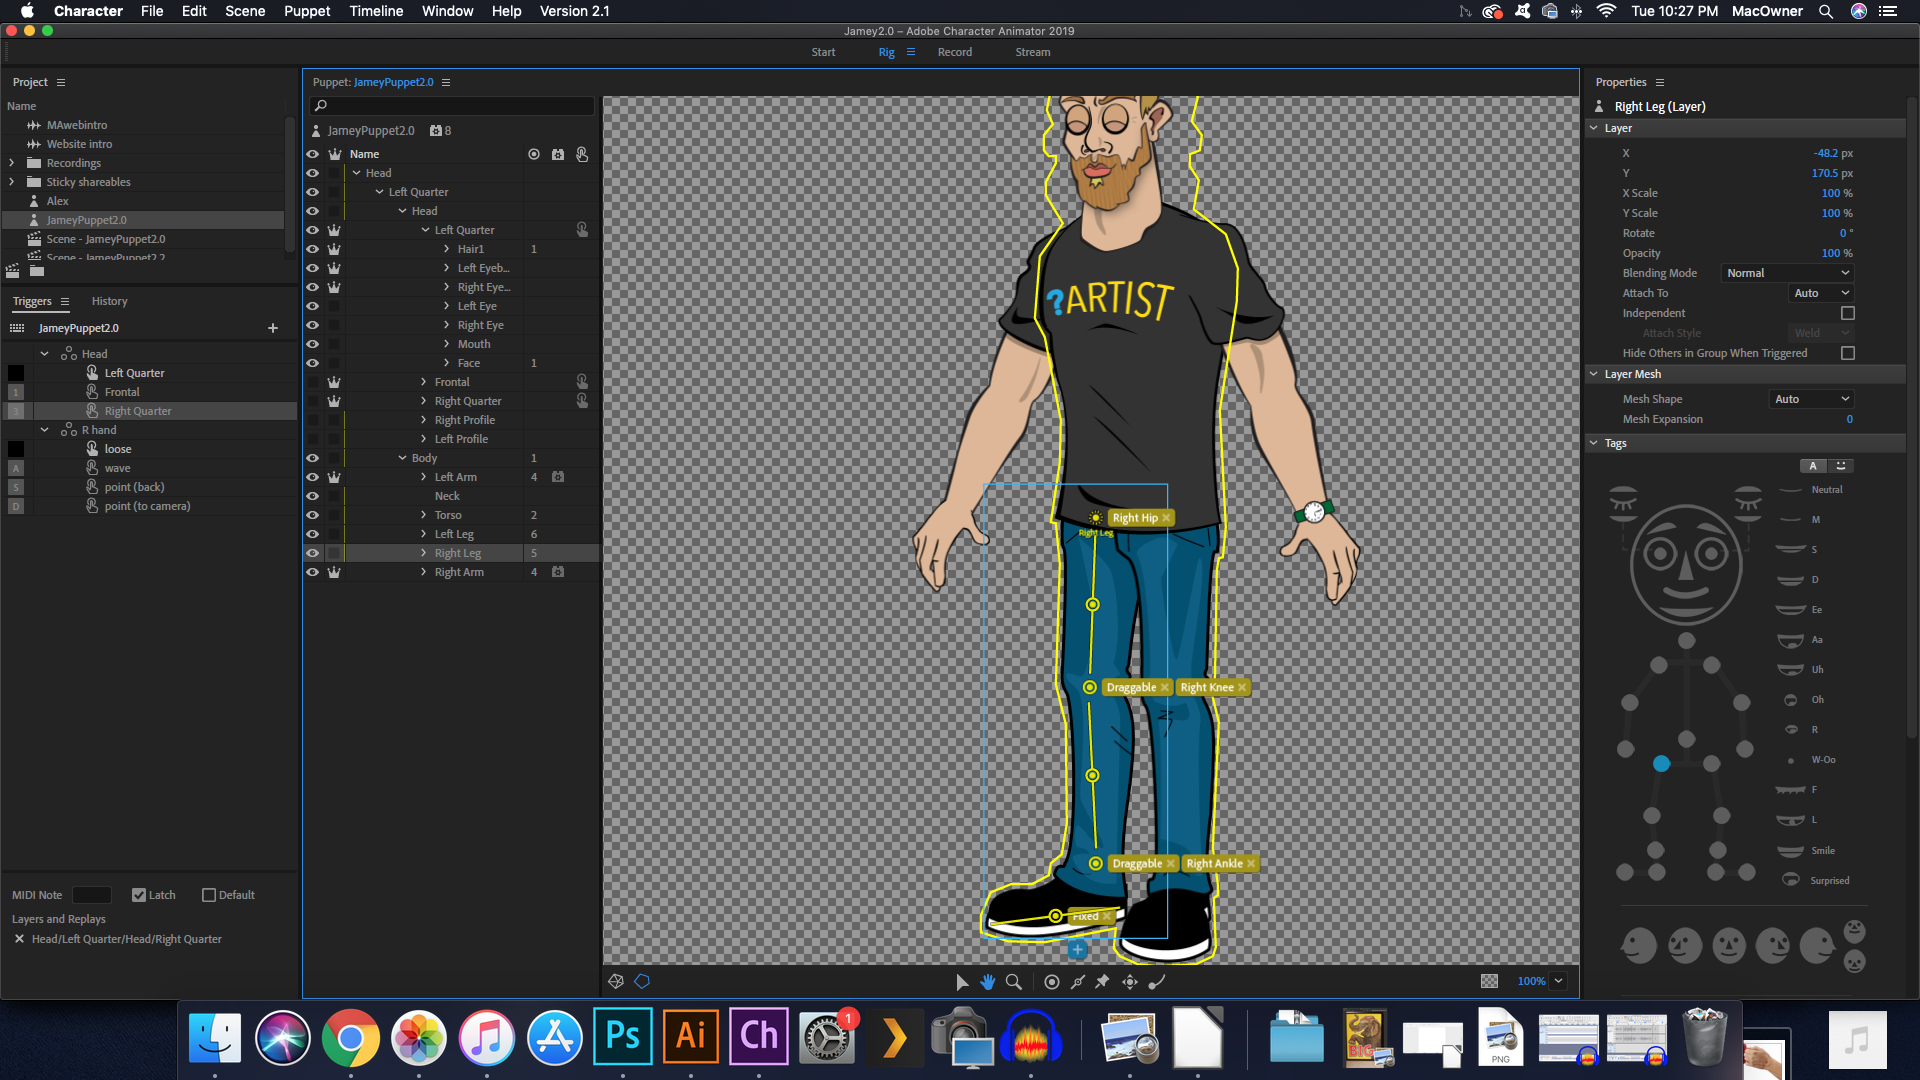1920x1080 pixels.
Task: Click the magnify zoom tool in viewport
Action: click(1015, 981)
